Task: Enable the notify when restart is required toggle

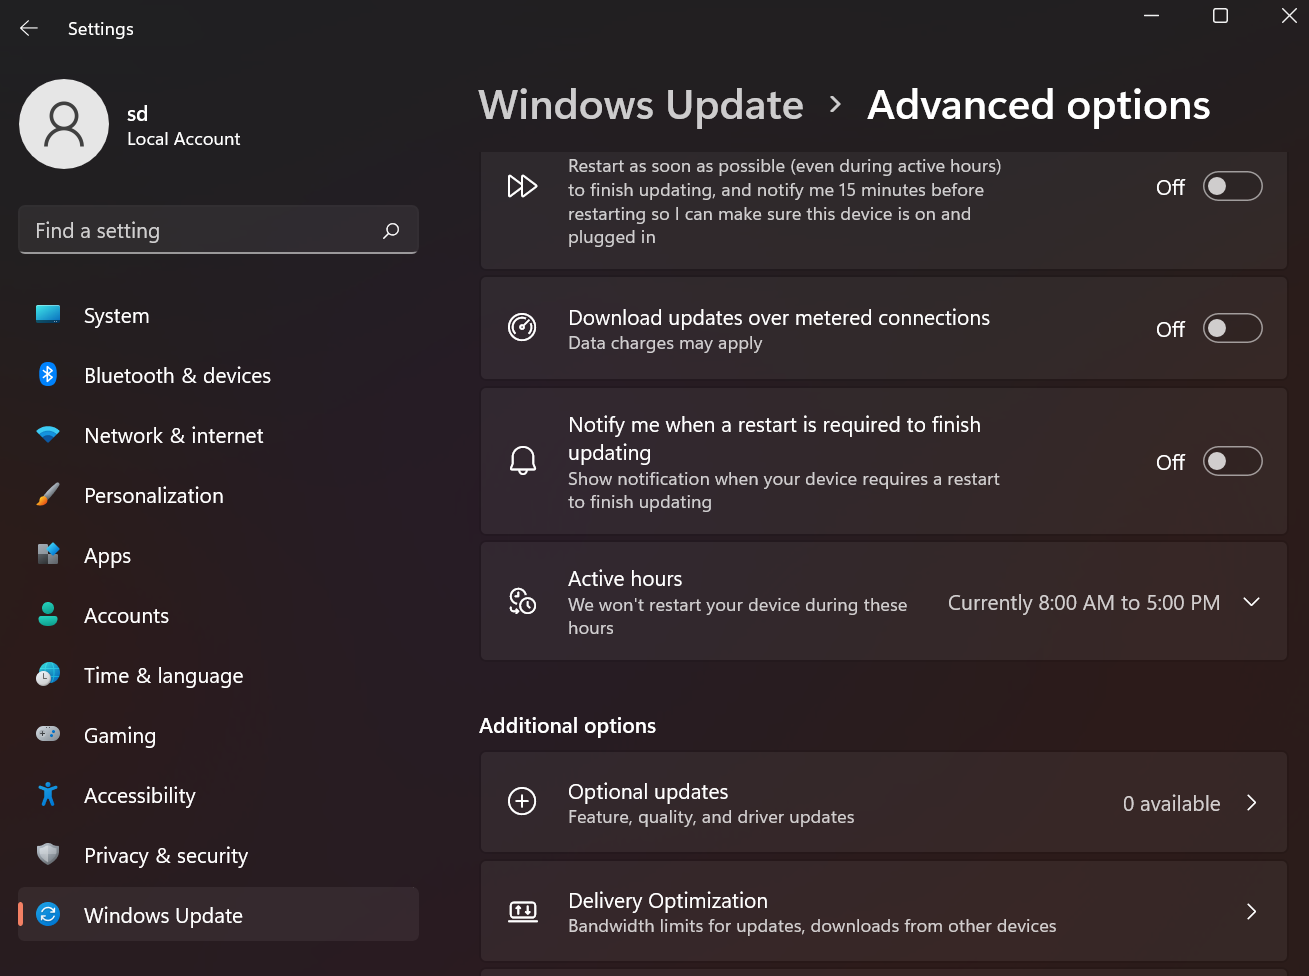Action: (x=1232, y=461)
